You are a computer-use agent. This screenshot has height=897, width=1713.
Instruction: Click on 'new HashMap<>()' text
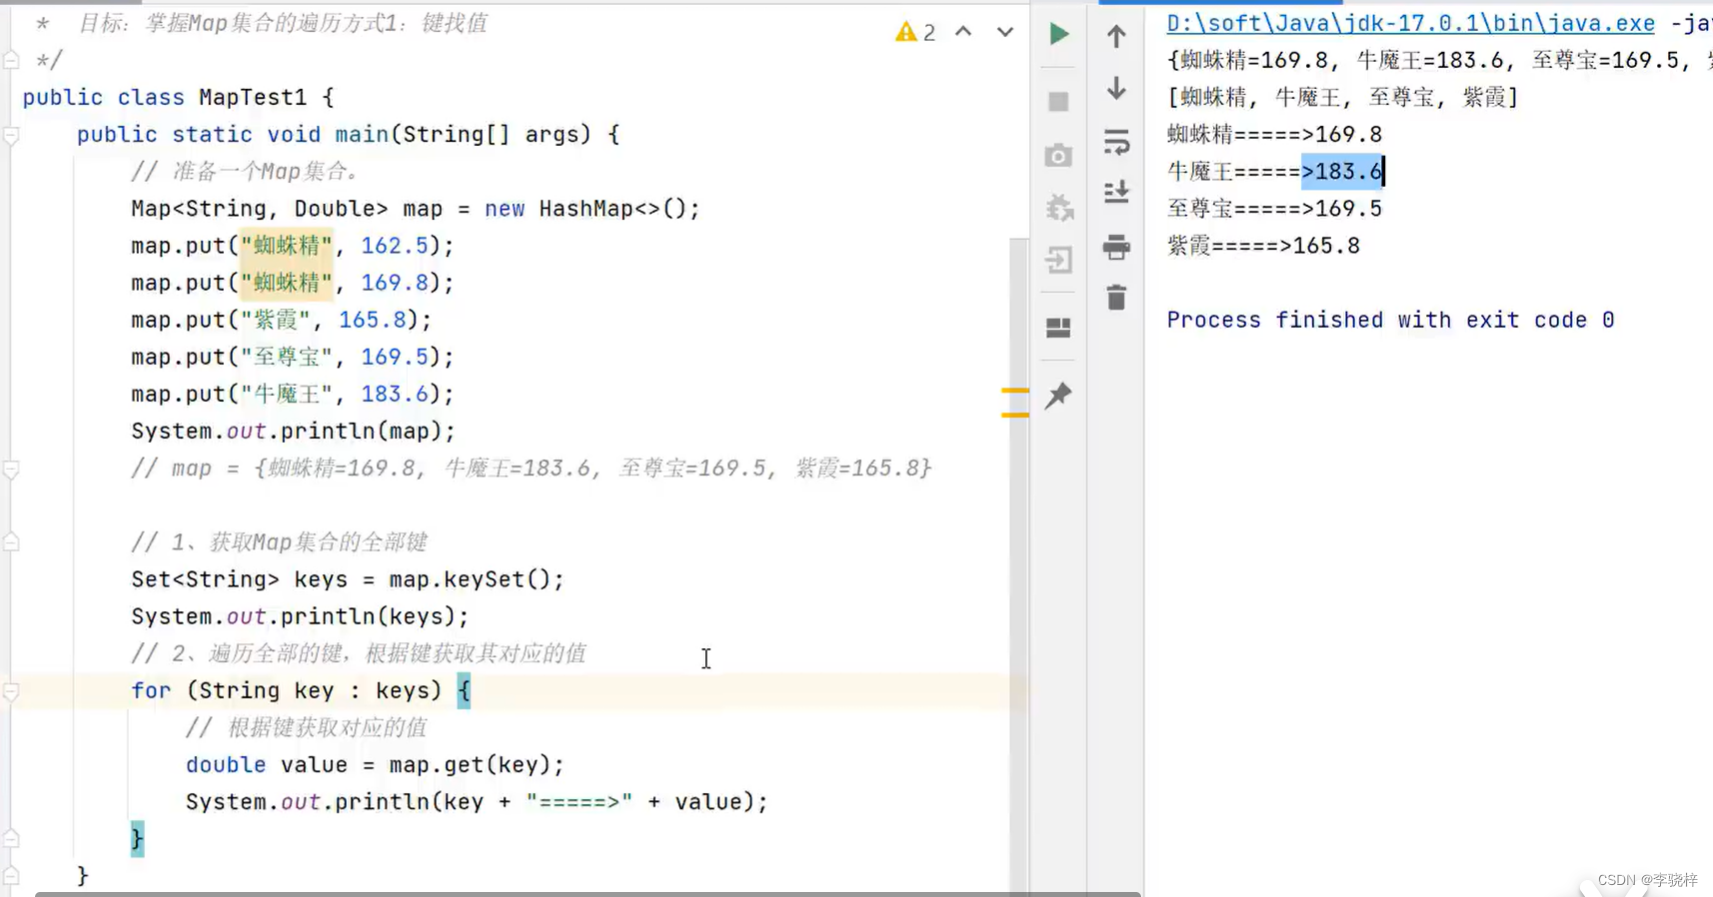pos(585,208)
